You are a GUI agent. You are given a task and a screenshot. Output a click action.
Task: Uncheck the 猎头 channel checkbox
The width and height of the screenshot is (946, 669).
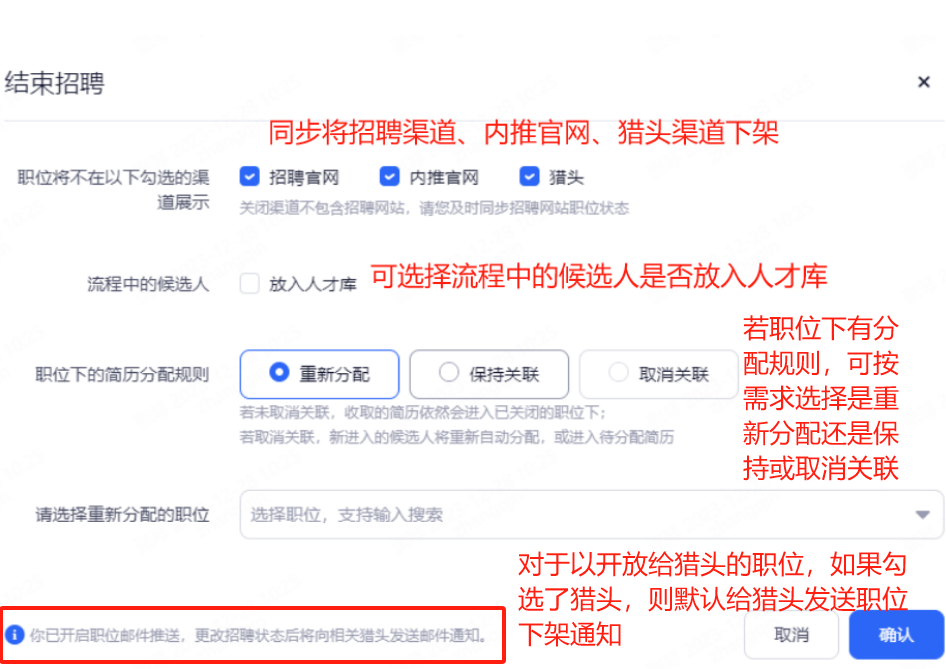(x=529, y=176)
